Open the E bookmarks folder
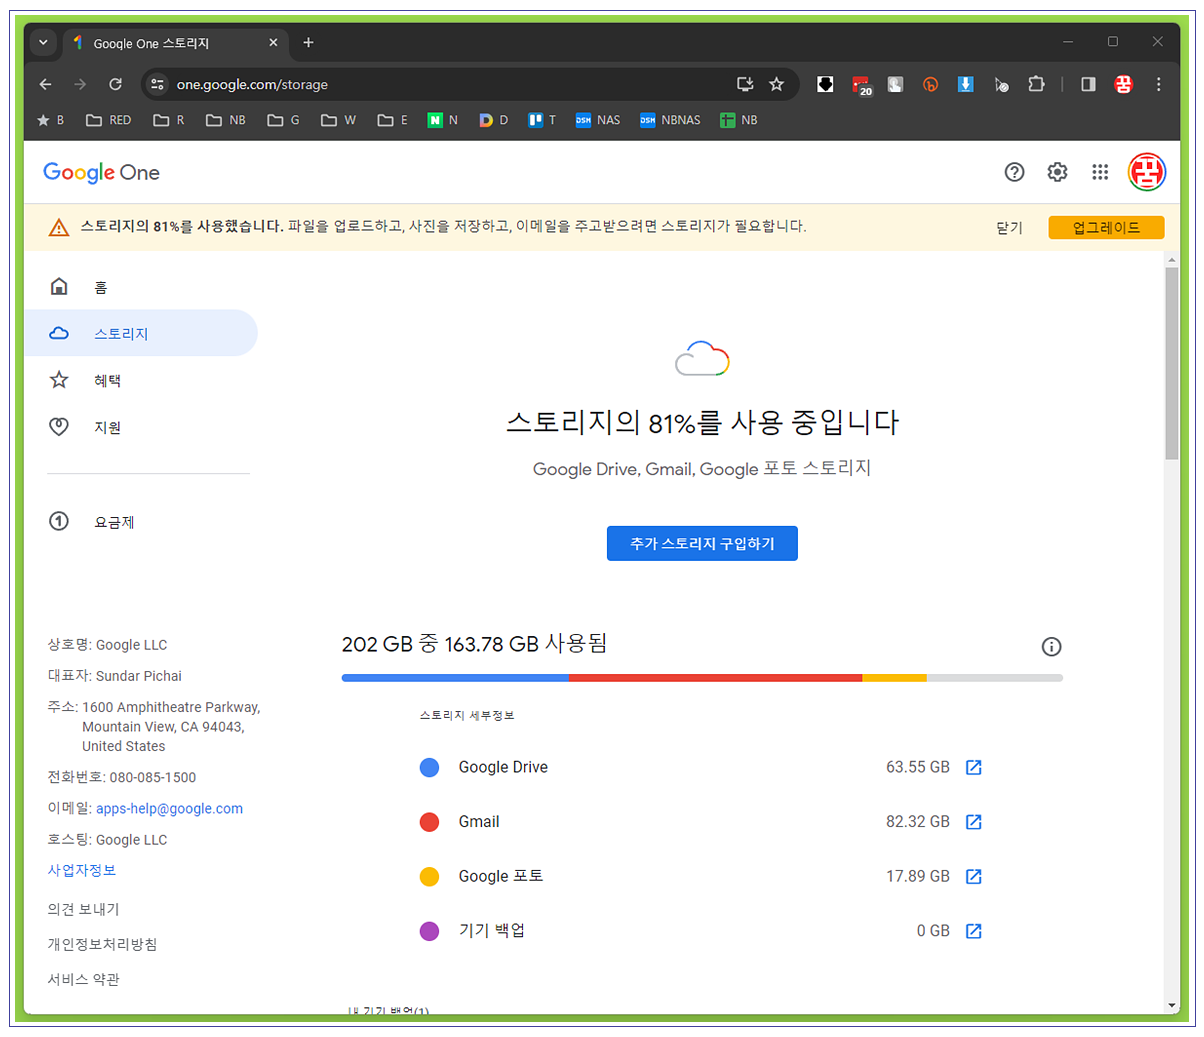This screenshot has height=1037, width=1204. [393, 120]
